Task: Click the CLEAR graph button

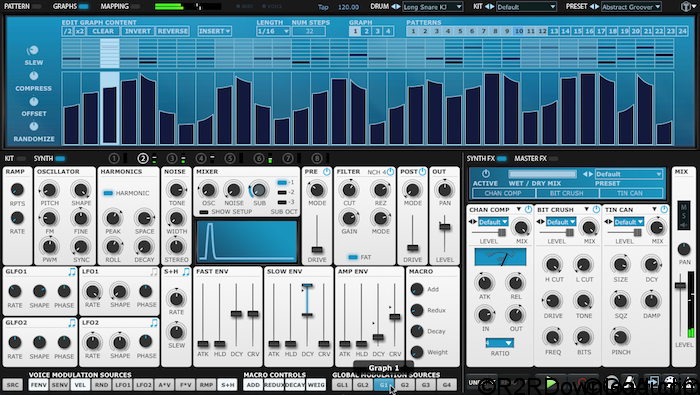Action: (x=103, y=31)
